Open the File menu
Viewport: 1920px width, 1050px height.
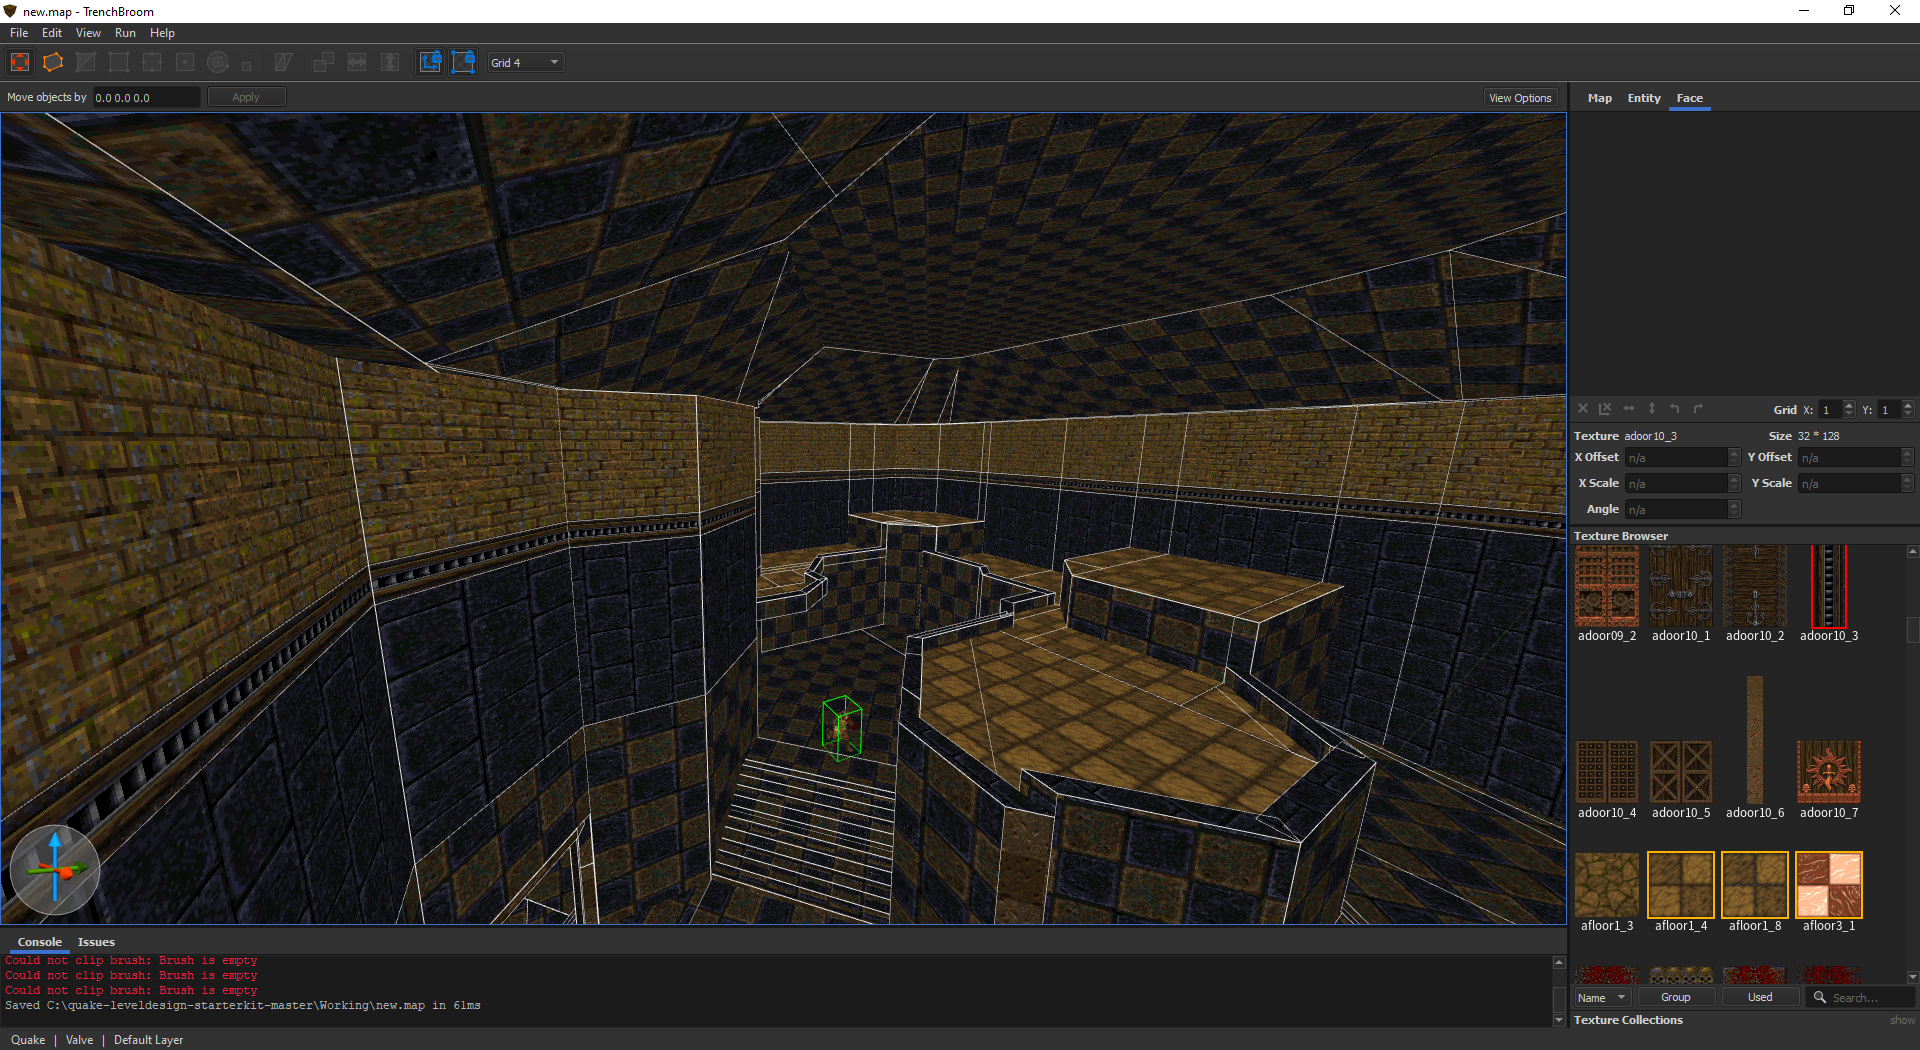pos(19,33)
